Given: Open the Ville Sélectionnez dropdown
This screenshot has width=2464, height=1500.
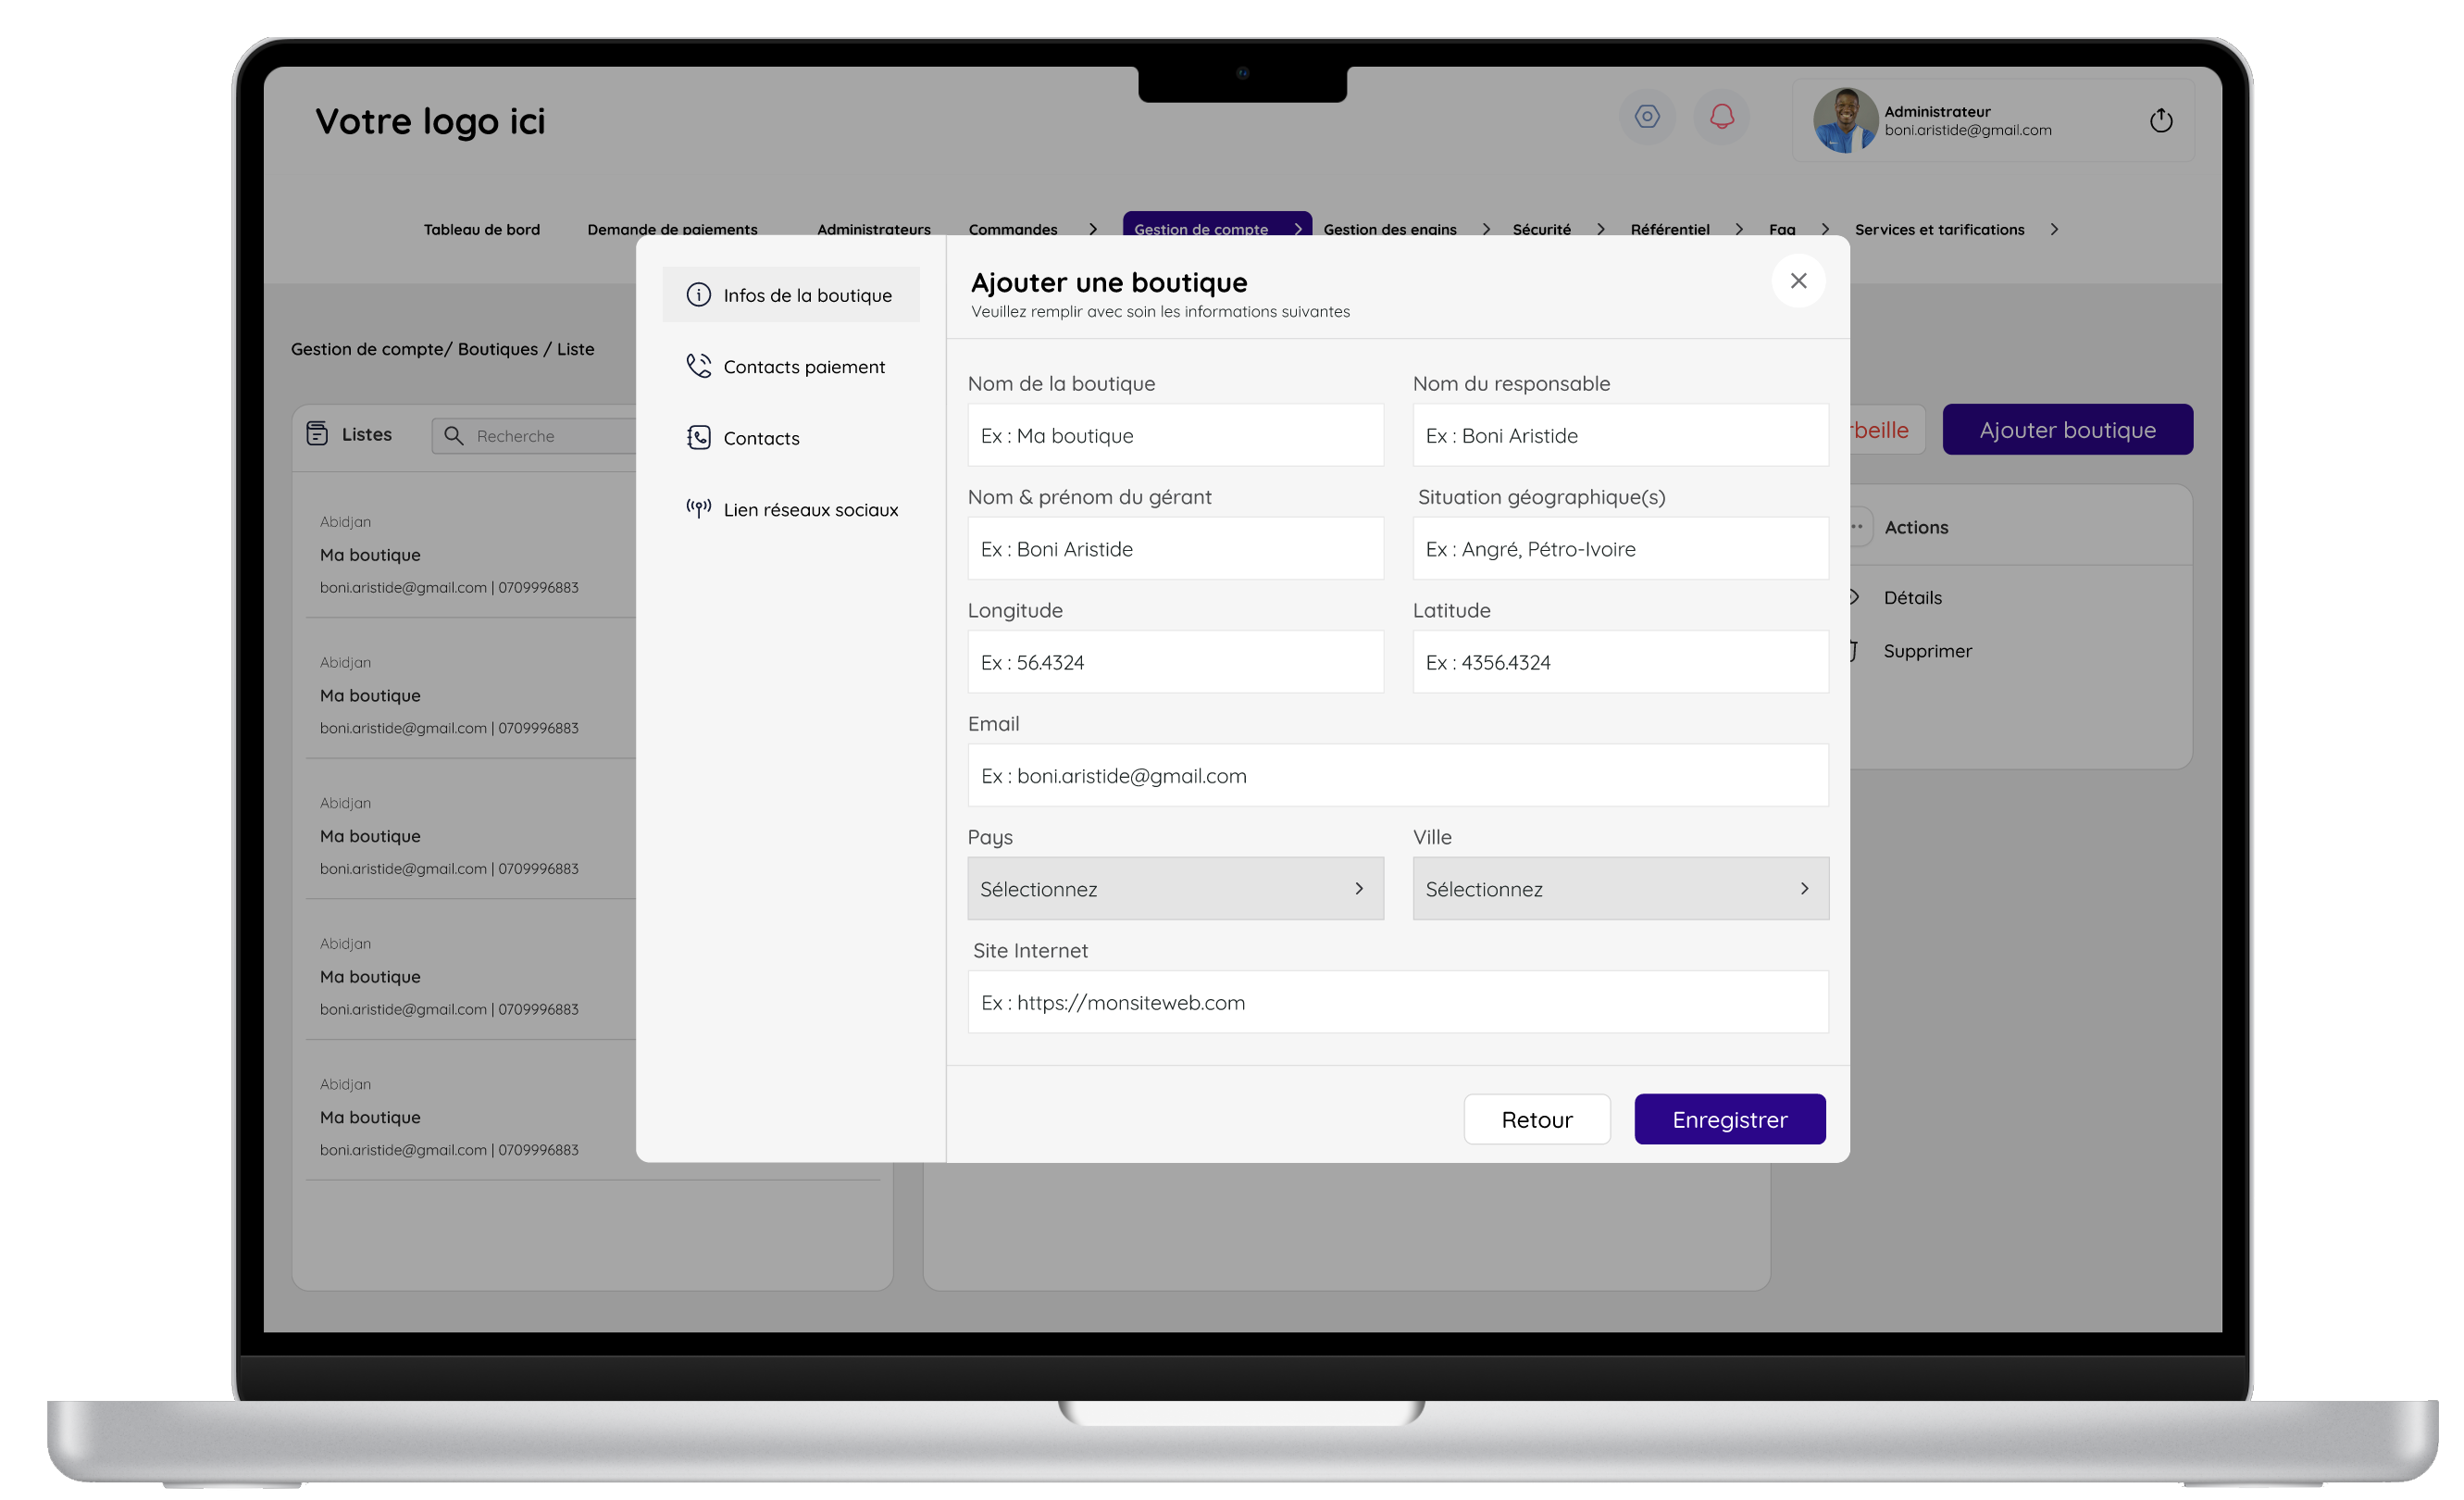Looking at the screenshot, I should (x=1620, y=889).
